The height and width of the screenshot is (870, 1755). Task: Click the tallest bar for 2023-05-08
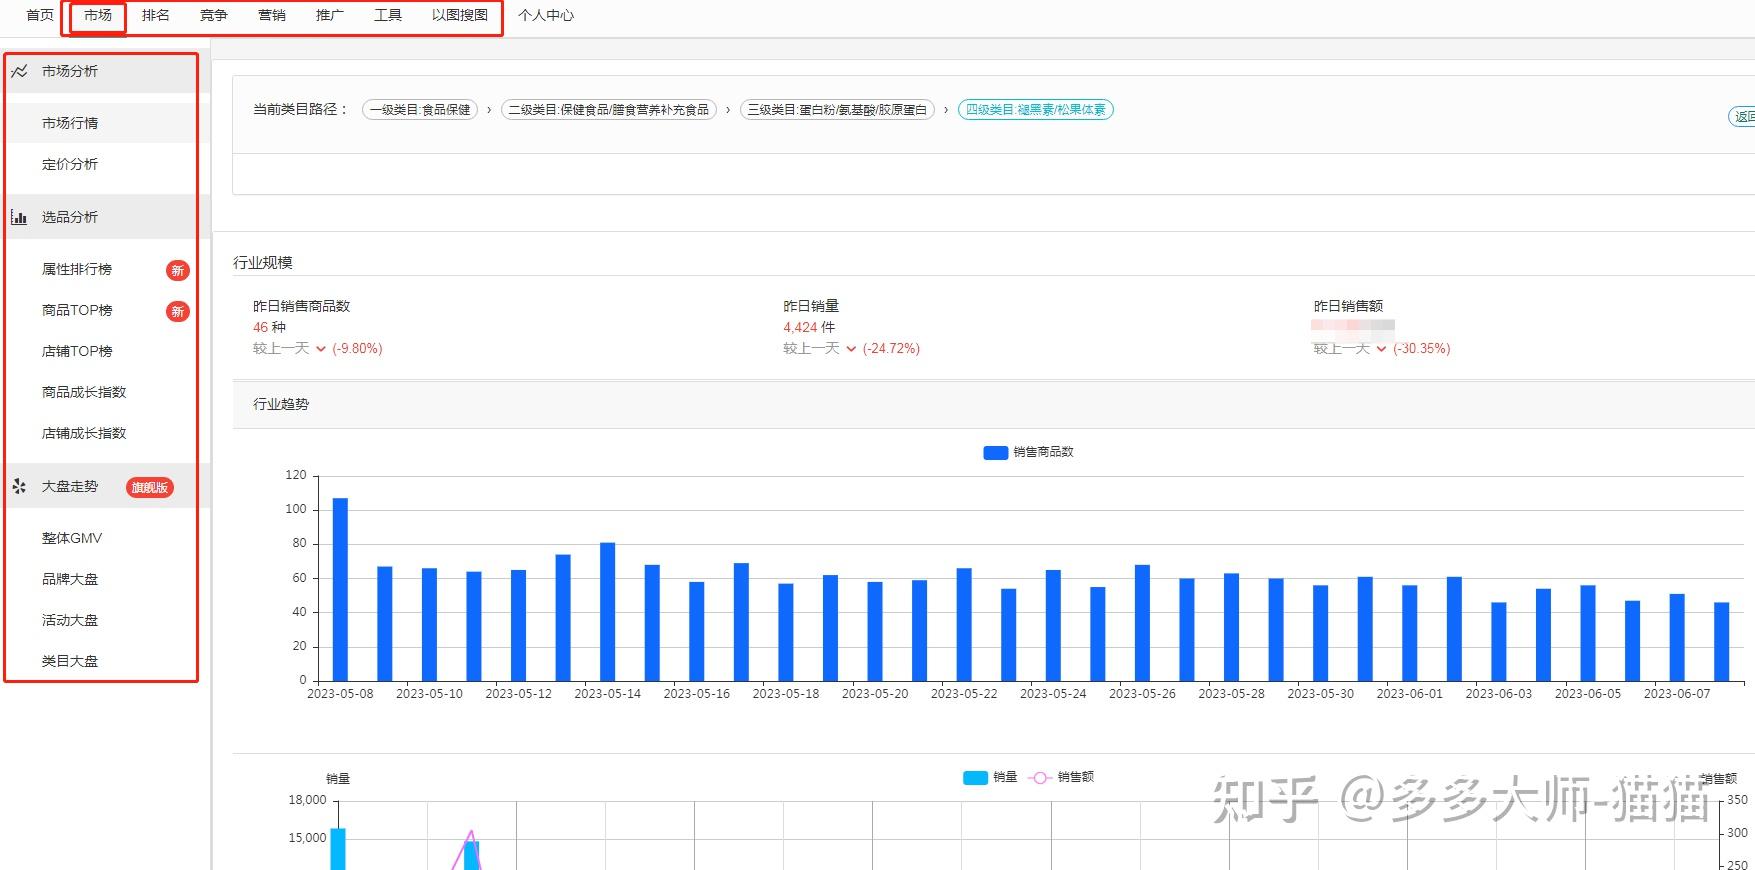point(340,589)
